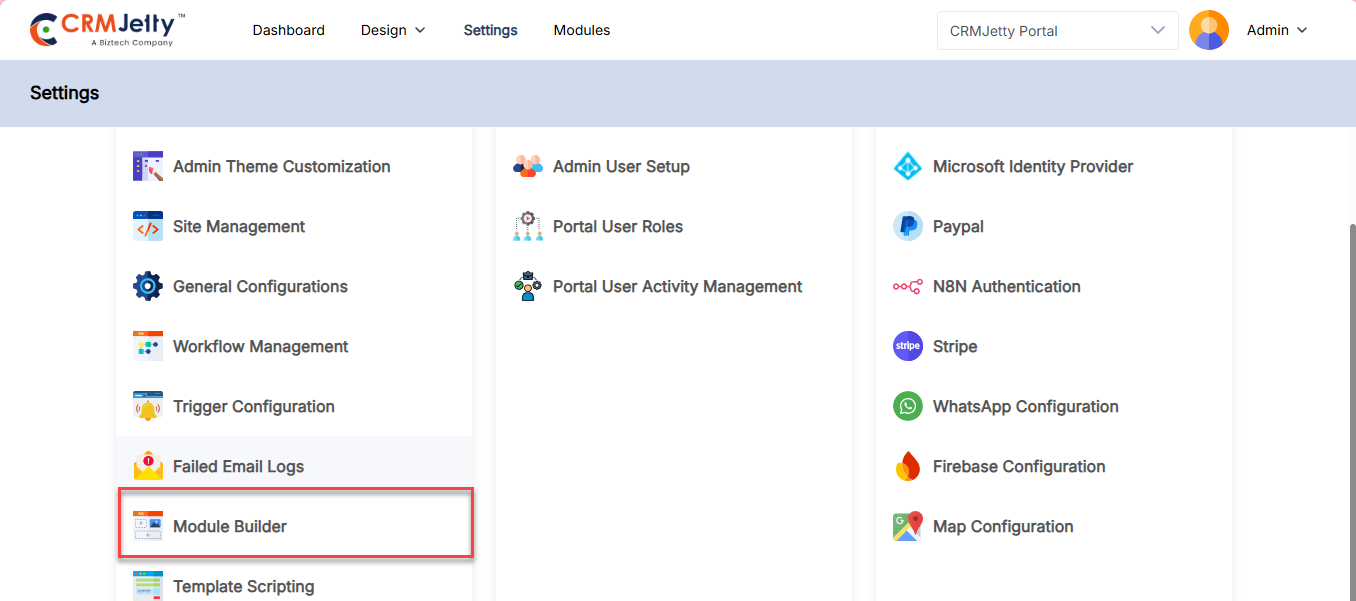The image size is (1356, 601).
Task: Click the Paypal logo icon
Action: [x=907, y=227]
